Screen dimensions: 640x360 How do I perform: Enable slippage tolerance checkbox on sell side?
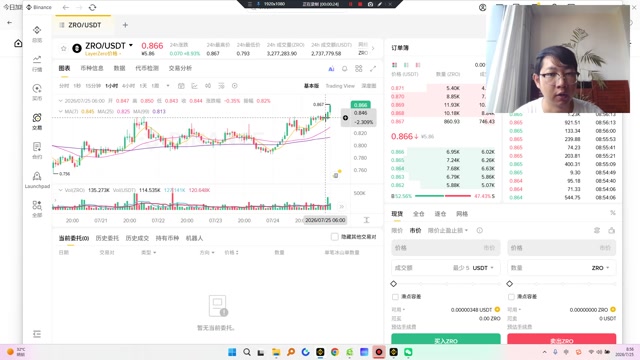tap(511, 296)
